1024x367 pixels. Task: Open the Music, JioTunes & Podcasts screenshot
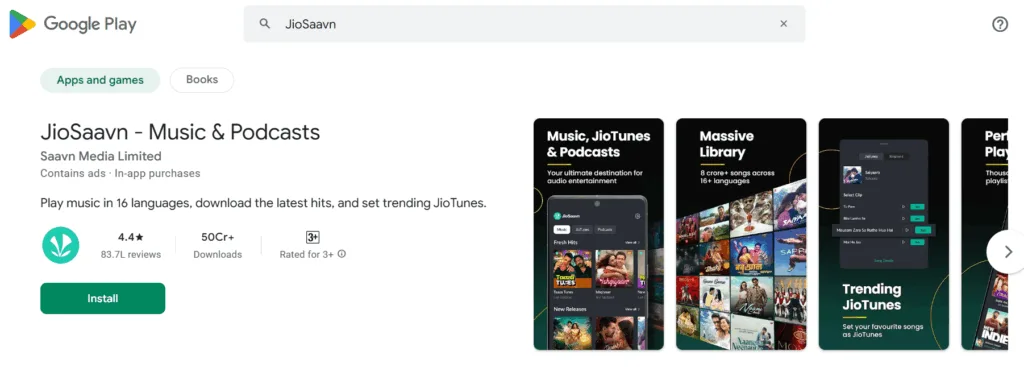coord(598,234)
